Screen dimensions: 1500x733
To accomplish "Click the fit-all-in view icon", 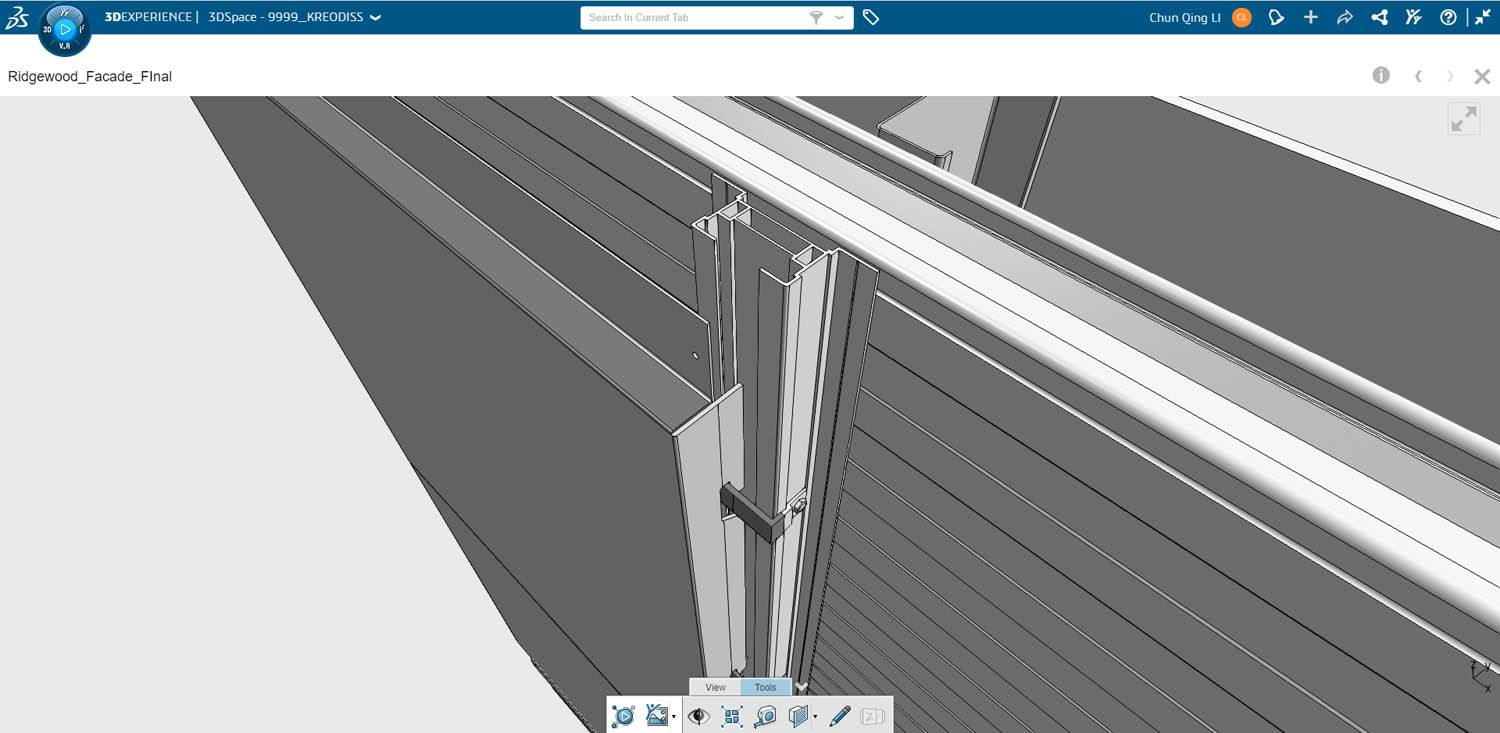I will tap(732, 716).
